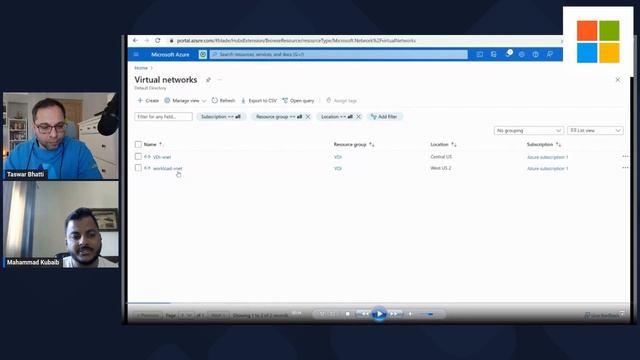Focus the Search resources, services, and docs box
The height and width of the screenshot is (360, 640).
(338, 54)
